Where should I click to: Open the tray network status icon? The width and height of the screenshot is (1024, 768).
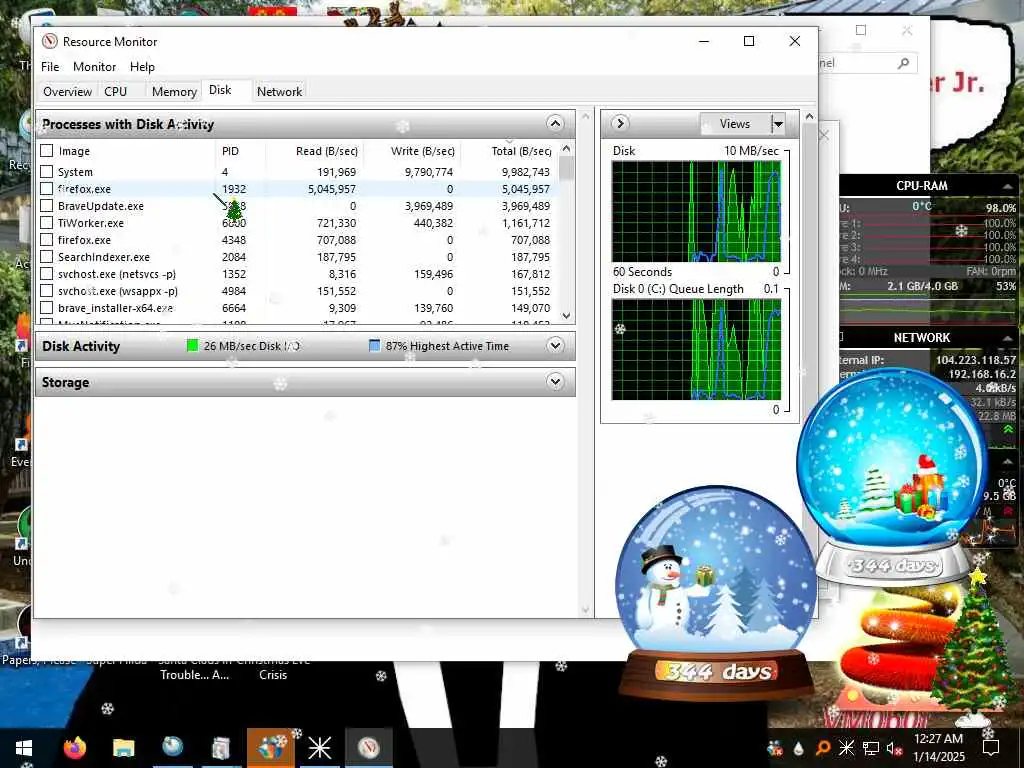(x=870, y=748)
